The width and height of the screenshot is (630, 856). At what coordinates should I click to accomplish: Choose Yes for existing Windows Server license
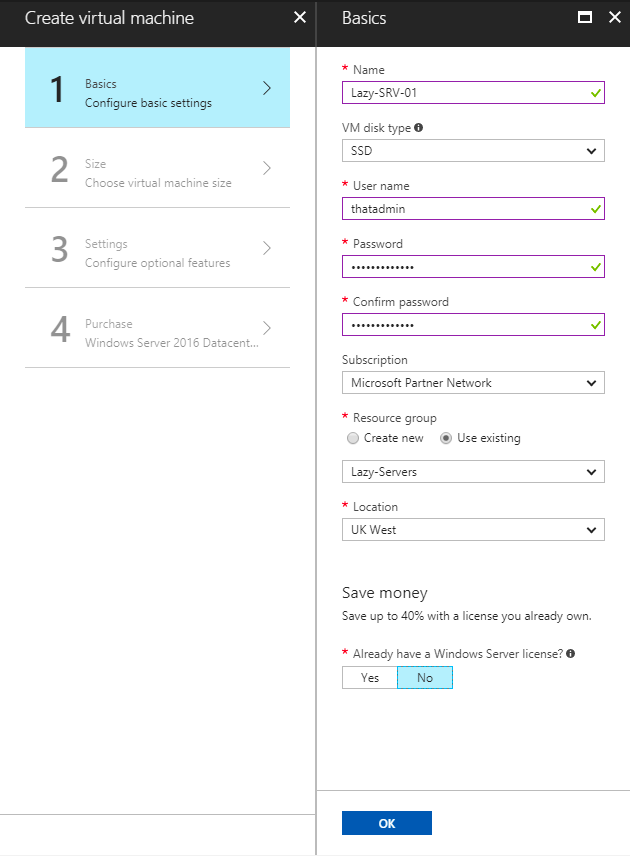click(x=370, y=678)
